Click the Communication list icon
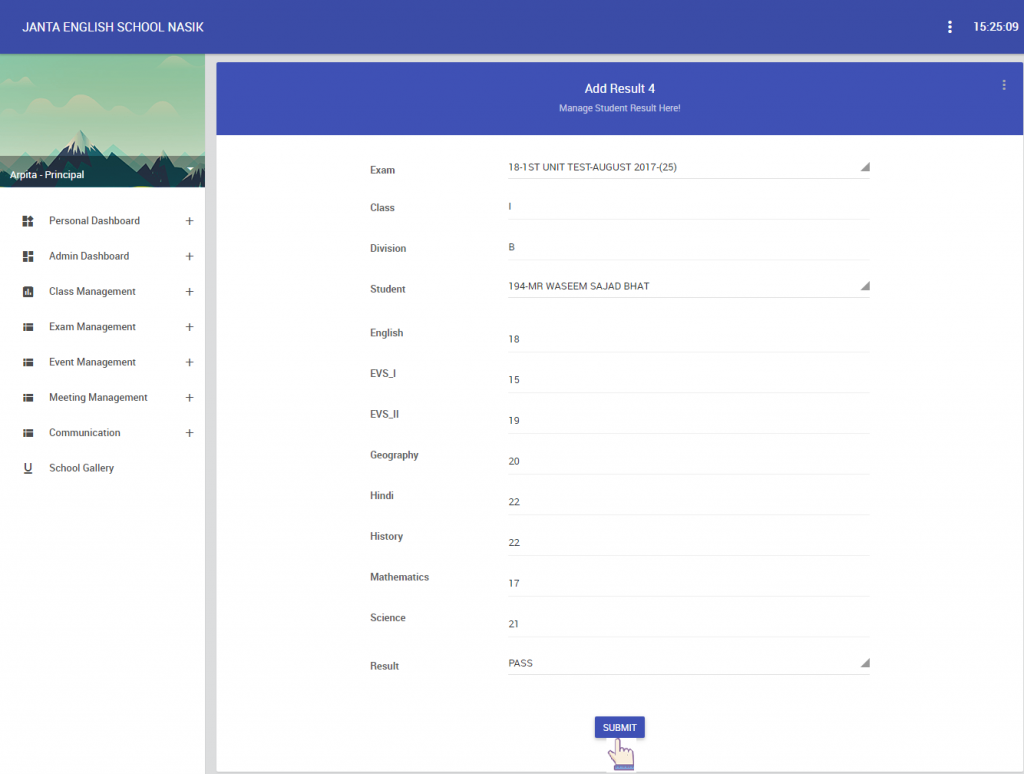 point(28,433)
